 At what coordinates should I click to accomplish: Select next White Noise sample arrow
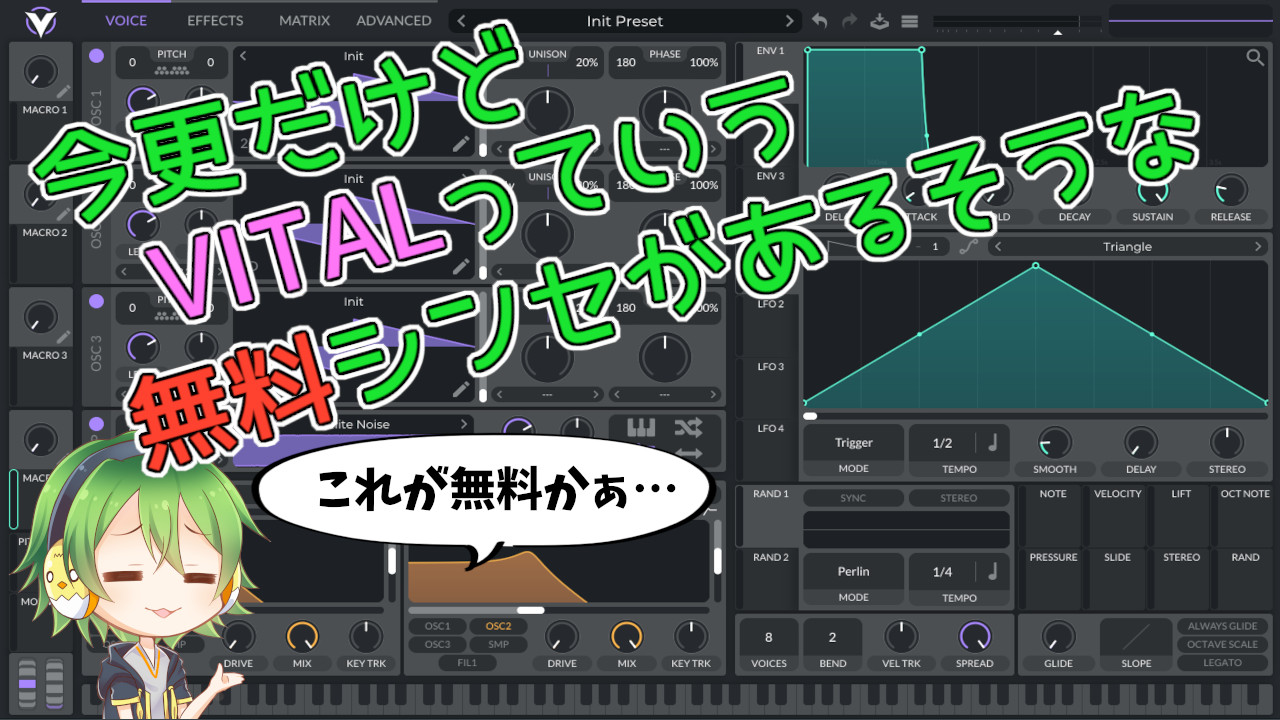[x=464, y=424]
